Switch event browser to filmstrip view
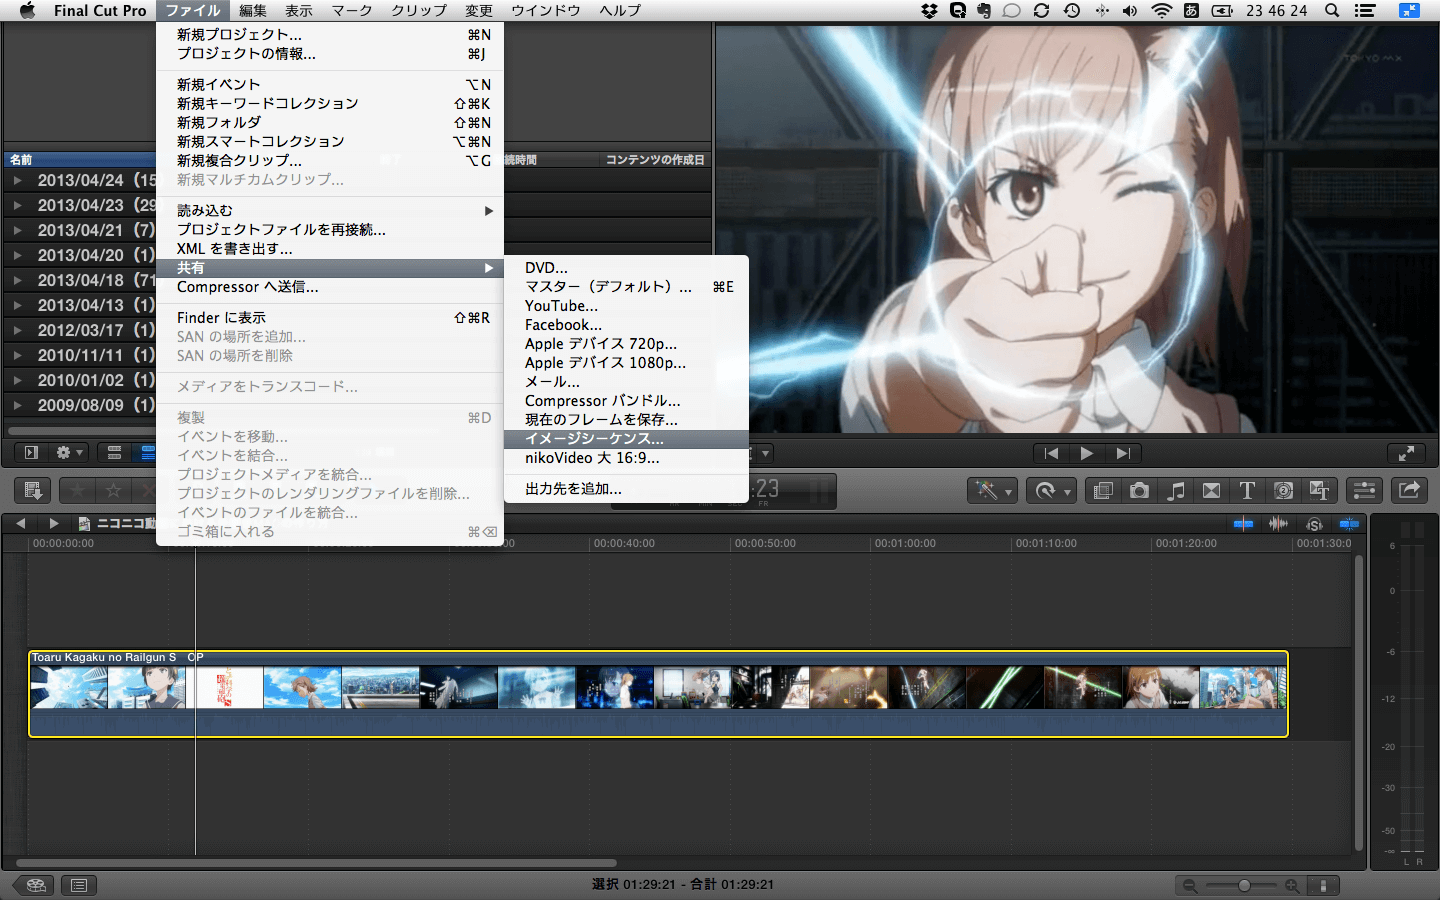 (114, 453)
